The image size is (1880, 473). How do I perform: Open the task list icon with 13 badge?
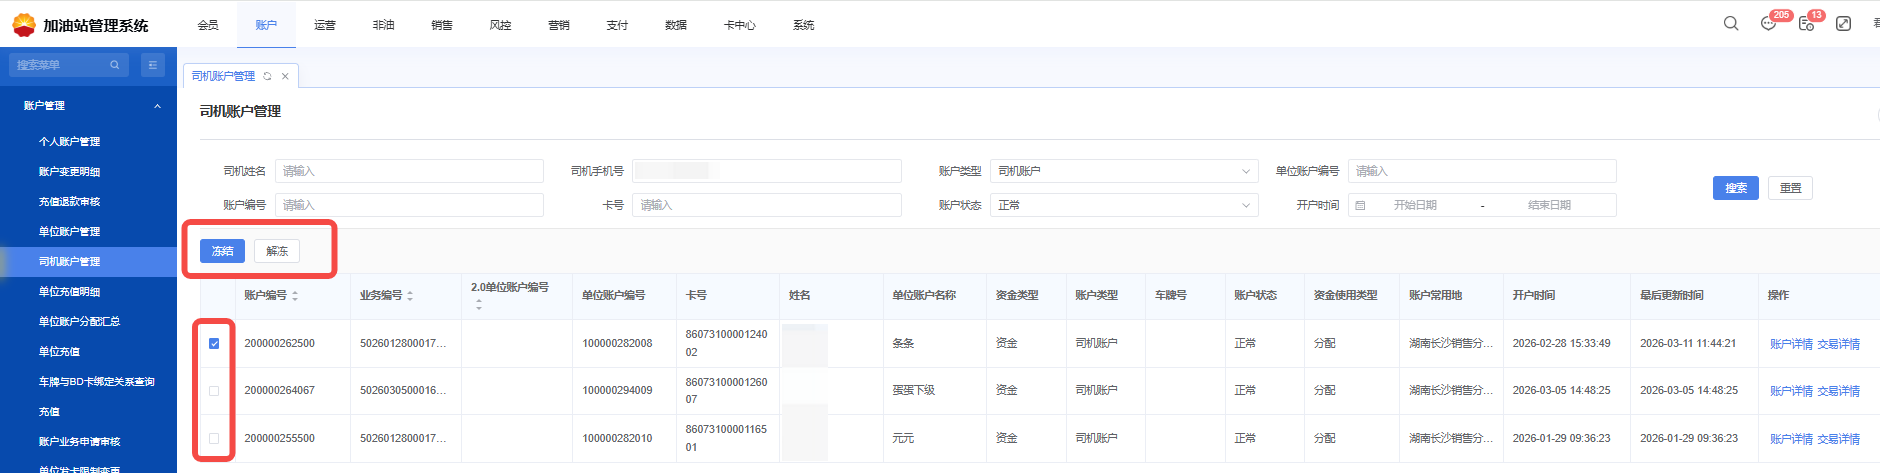[x=1806, y=24]
